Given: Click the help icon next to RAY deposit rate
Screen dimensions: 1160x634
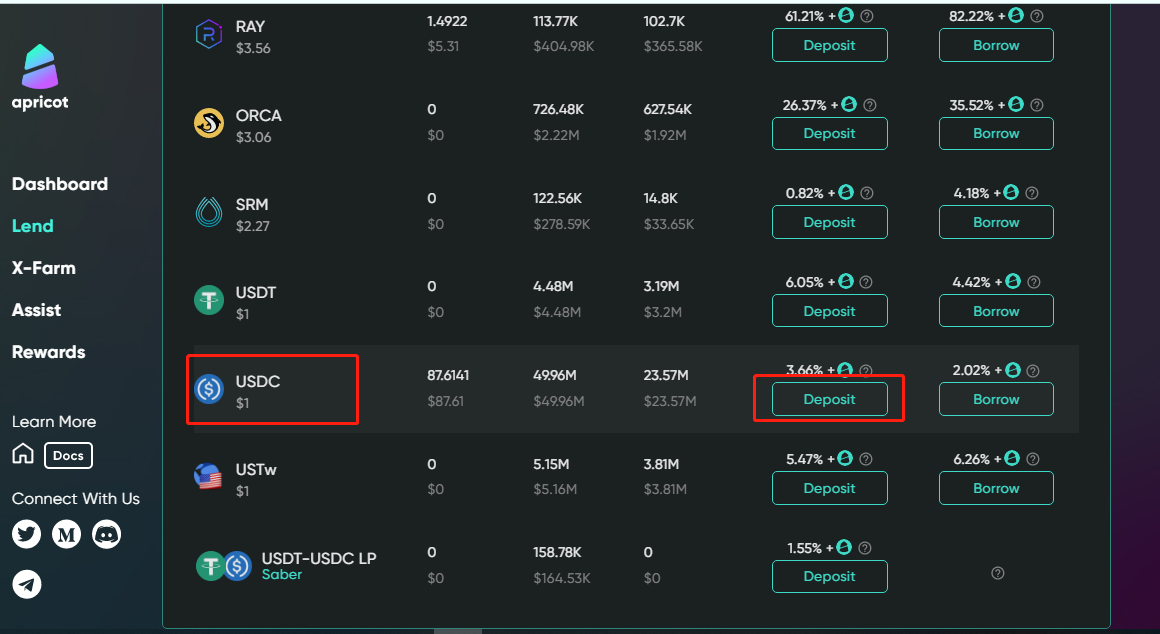Looking at the screenshot, I should click(x=867, y=16).
